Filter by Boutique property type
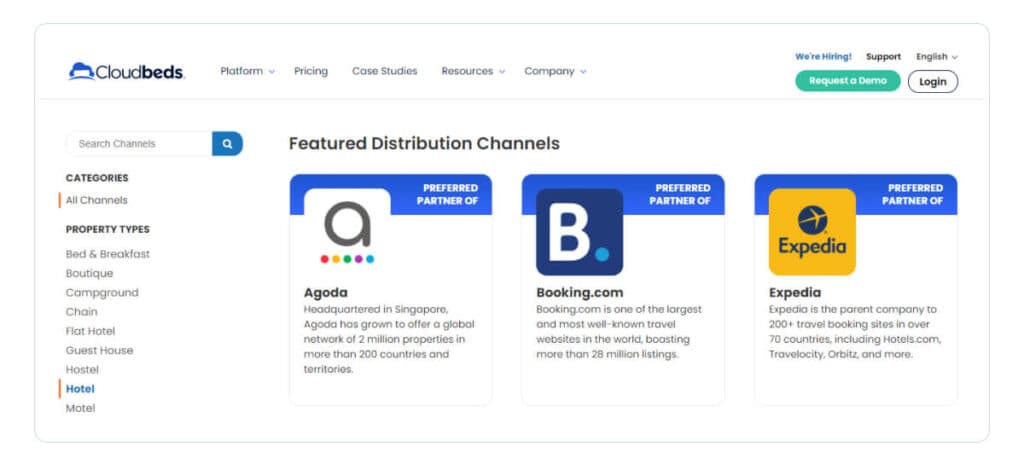 (89, 273)
